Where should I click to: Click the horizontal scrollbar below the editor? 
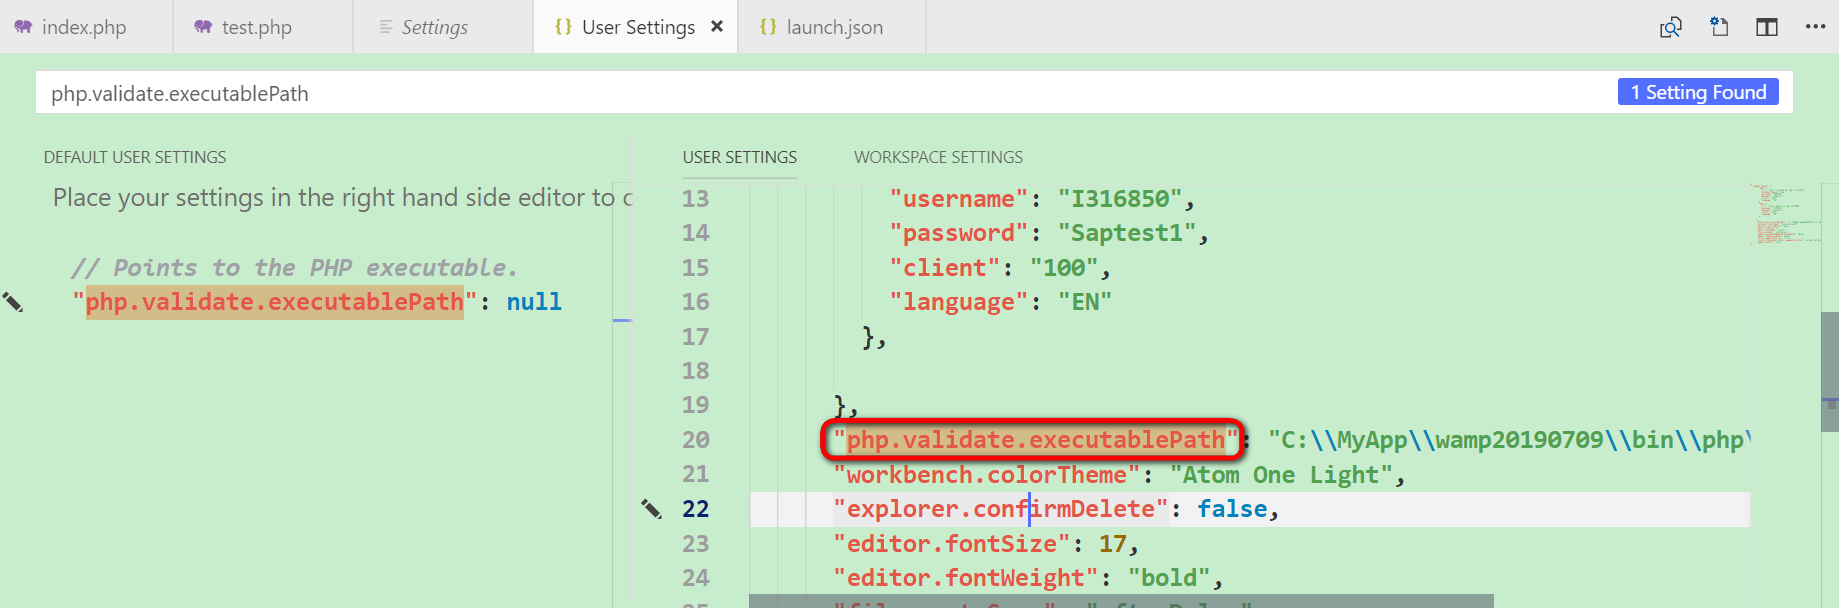1121,601
